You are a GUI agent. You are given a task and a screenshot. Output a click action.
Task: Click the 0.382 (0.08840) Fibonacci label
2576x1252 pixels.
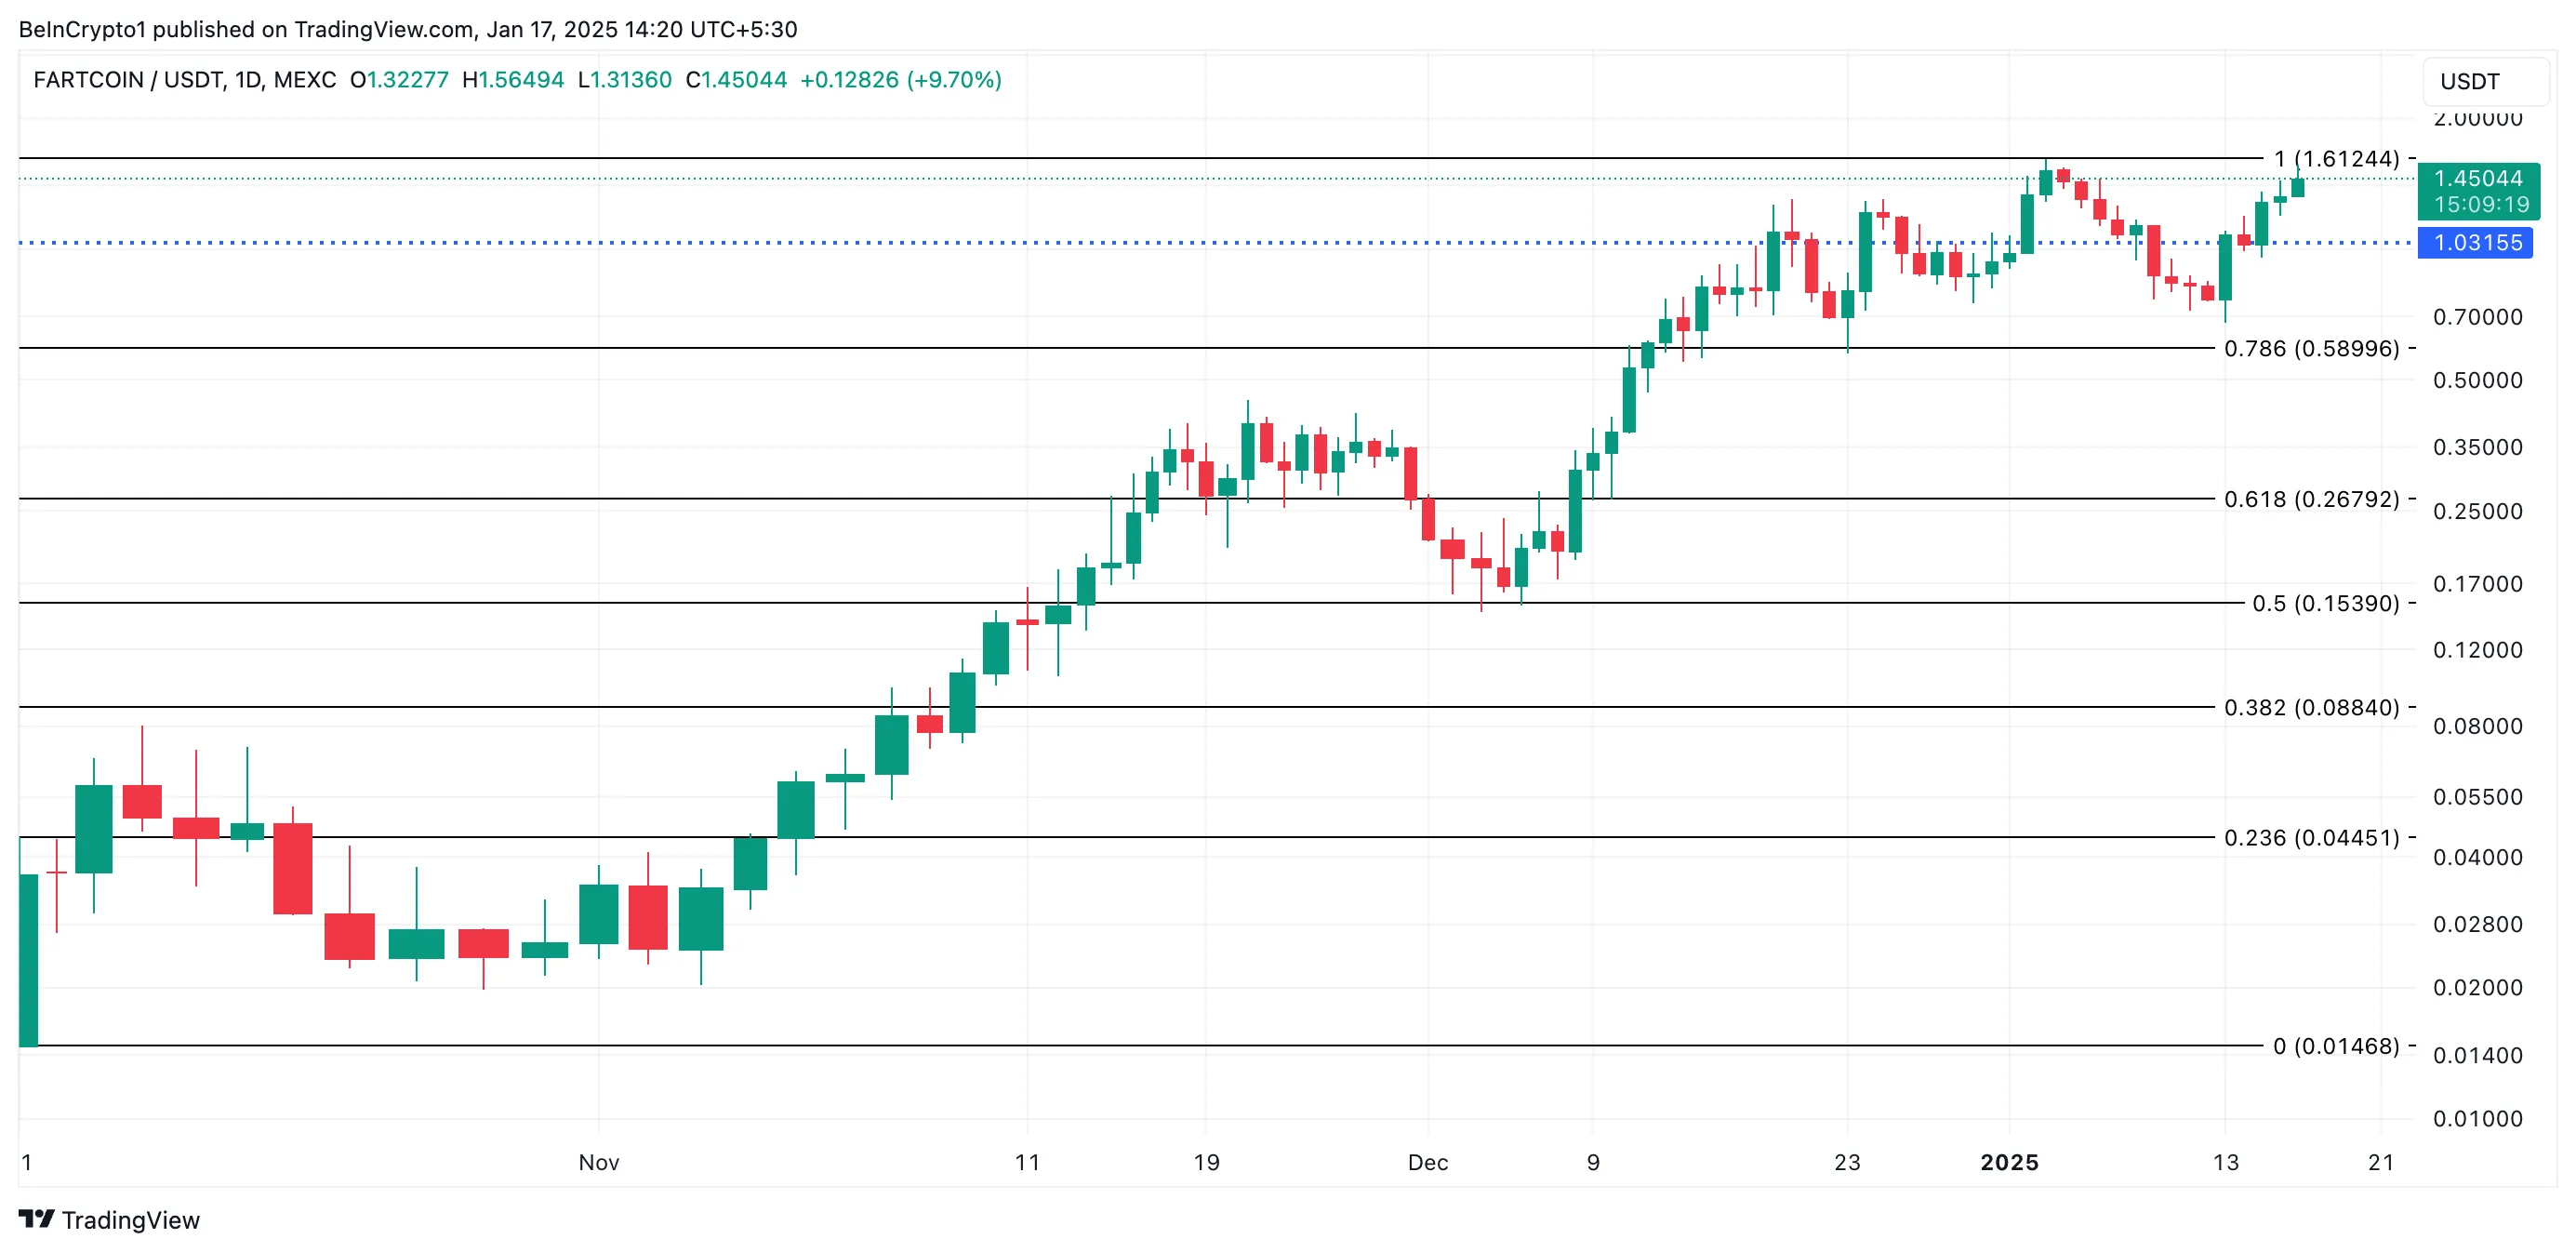coord(2311,708)
